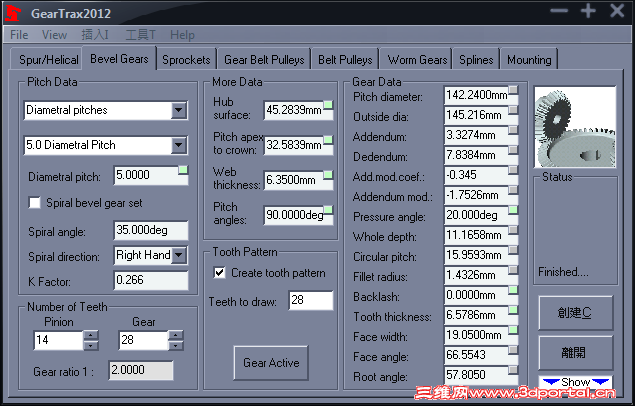Click the bevel gear preview thumbnail
Image resolution: width=635 pixels, height=406 pixels.
pyautogui.click(x=575, y=127)
